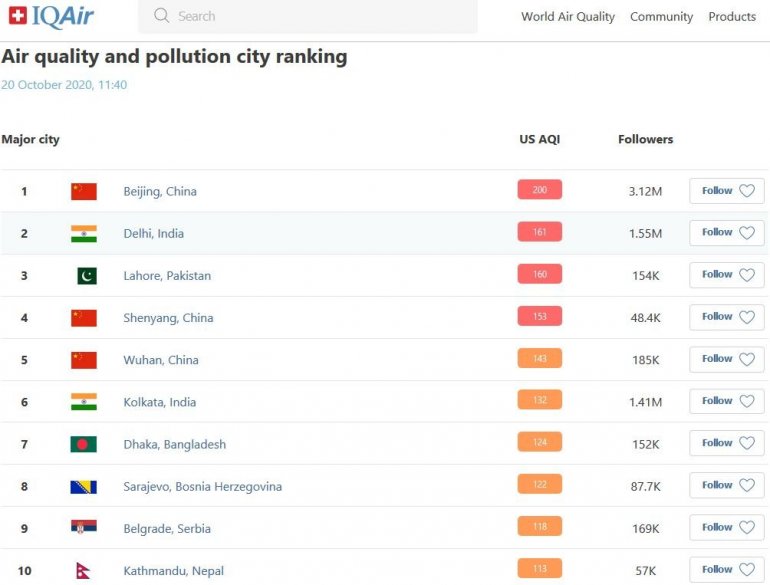Image resolution: width=770 pixels, height=585 pixels.
Task: Click the Bosnia Herzegovina flag beside Sarajevo
Action: click(x=84, y=487)
